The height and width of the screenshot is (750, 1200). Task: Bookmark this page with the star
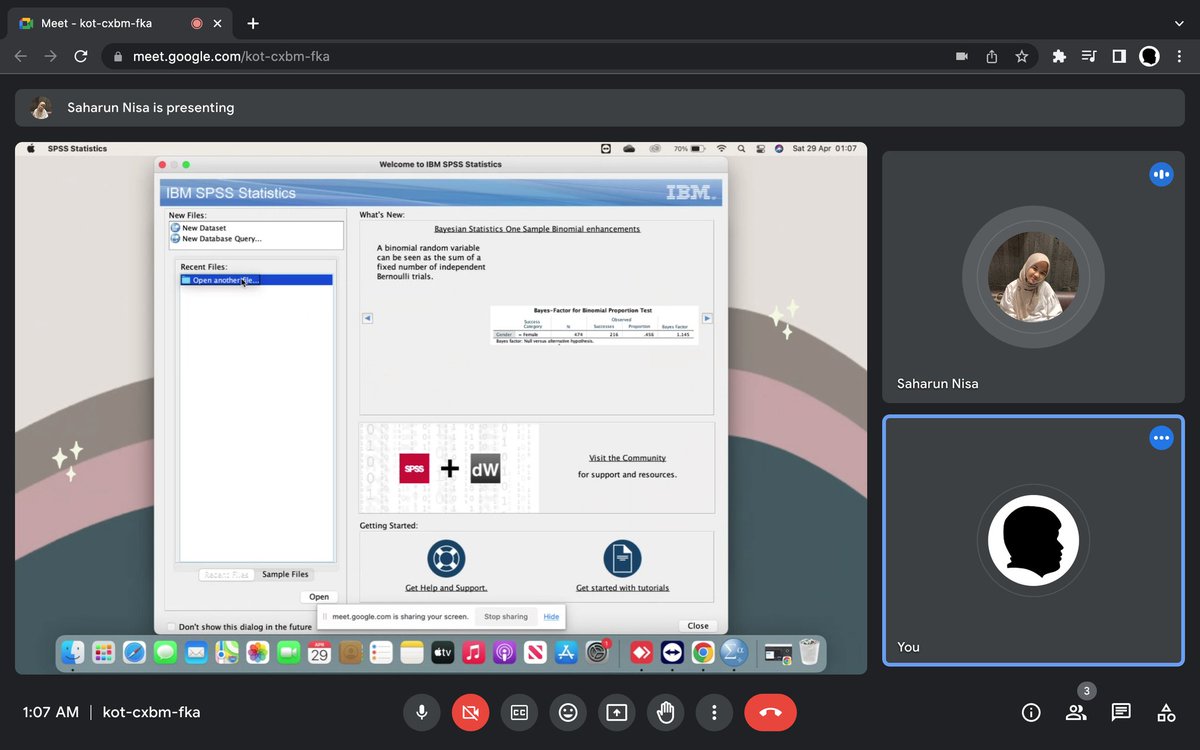point(1022,57)
